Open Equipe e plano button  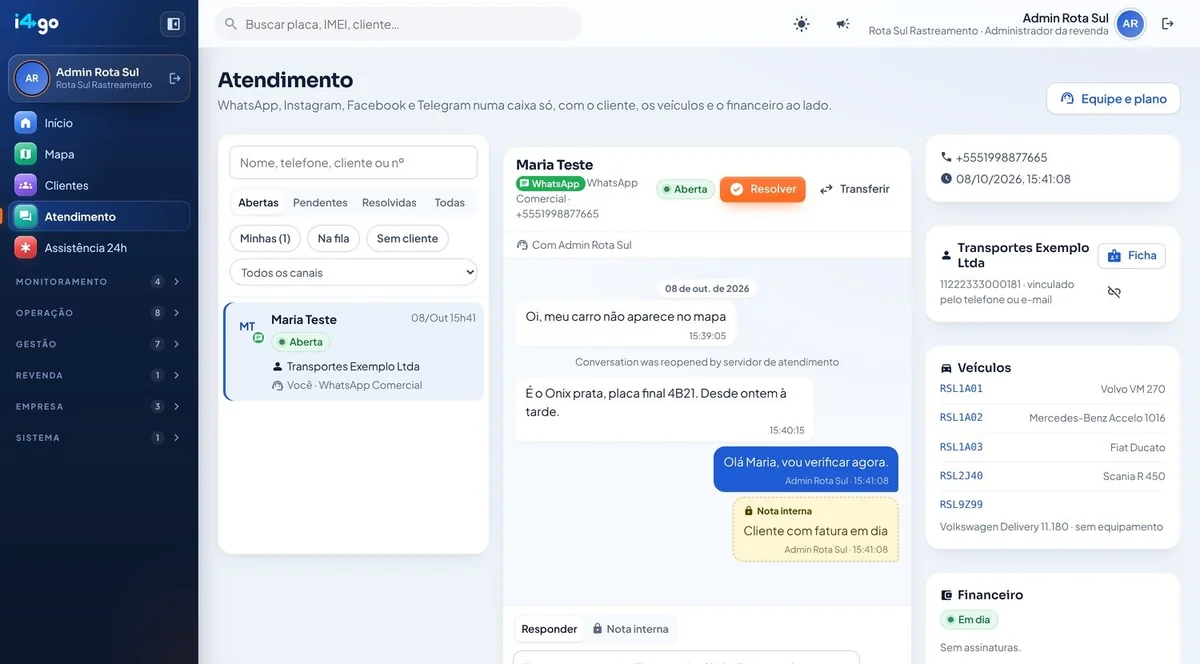[x=1113, y=98]
